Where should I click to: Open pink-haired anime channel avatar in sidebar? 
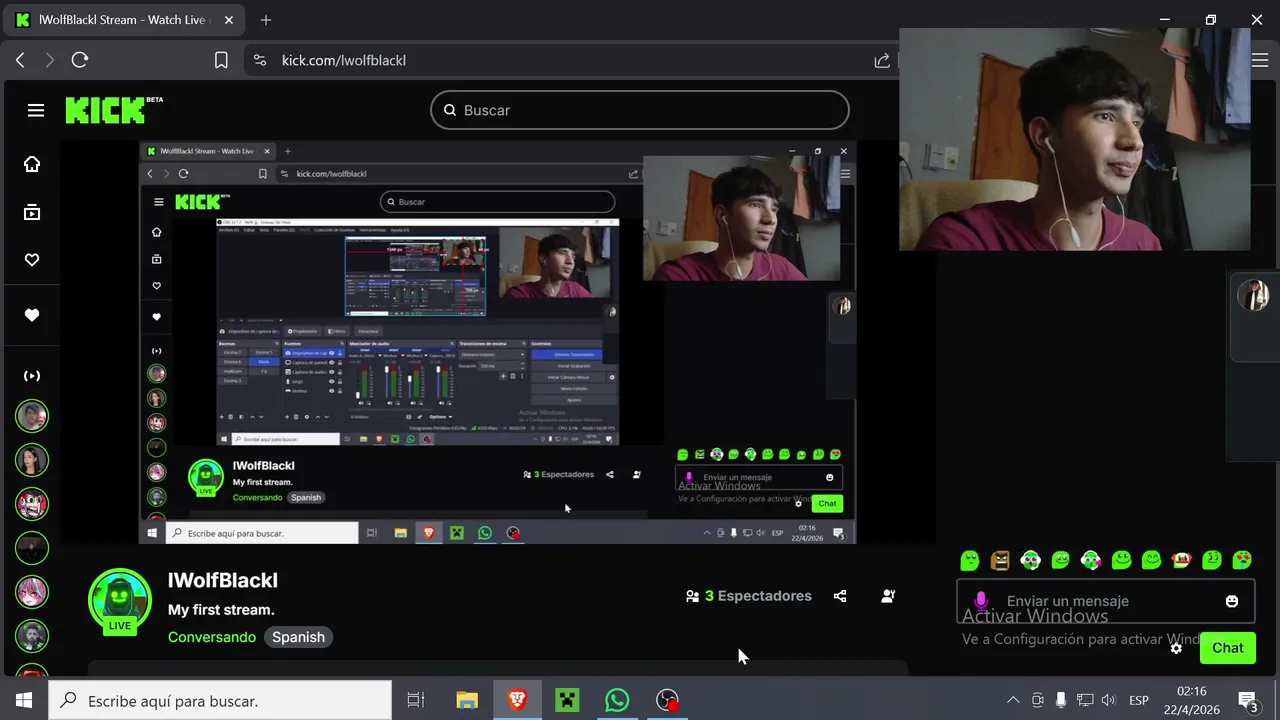point(32,592)
